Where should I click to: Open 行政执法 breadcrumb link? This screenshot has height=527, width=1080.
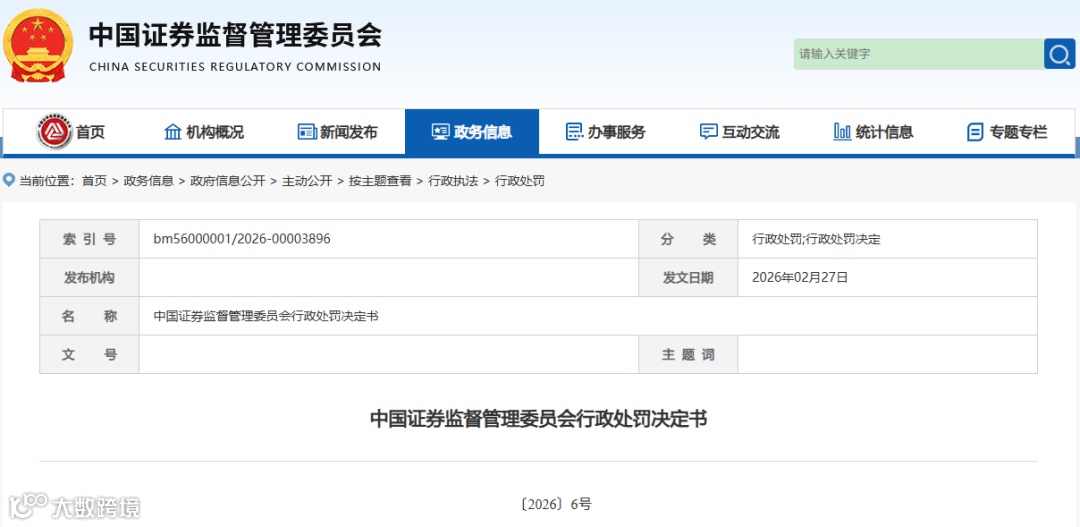[x=453, y=181]
